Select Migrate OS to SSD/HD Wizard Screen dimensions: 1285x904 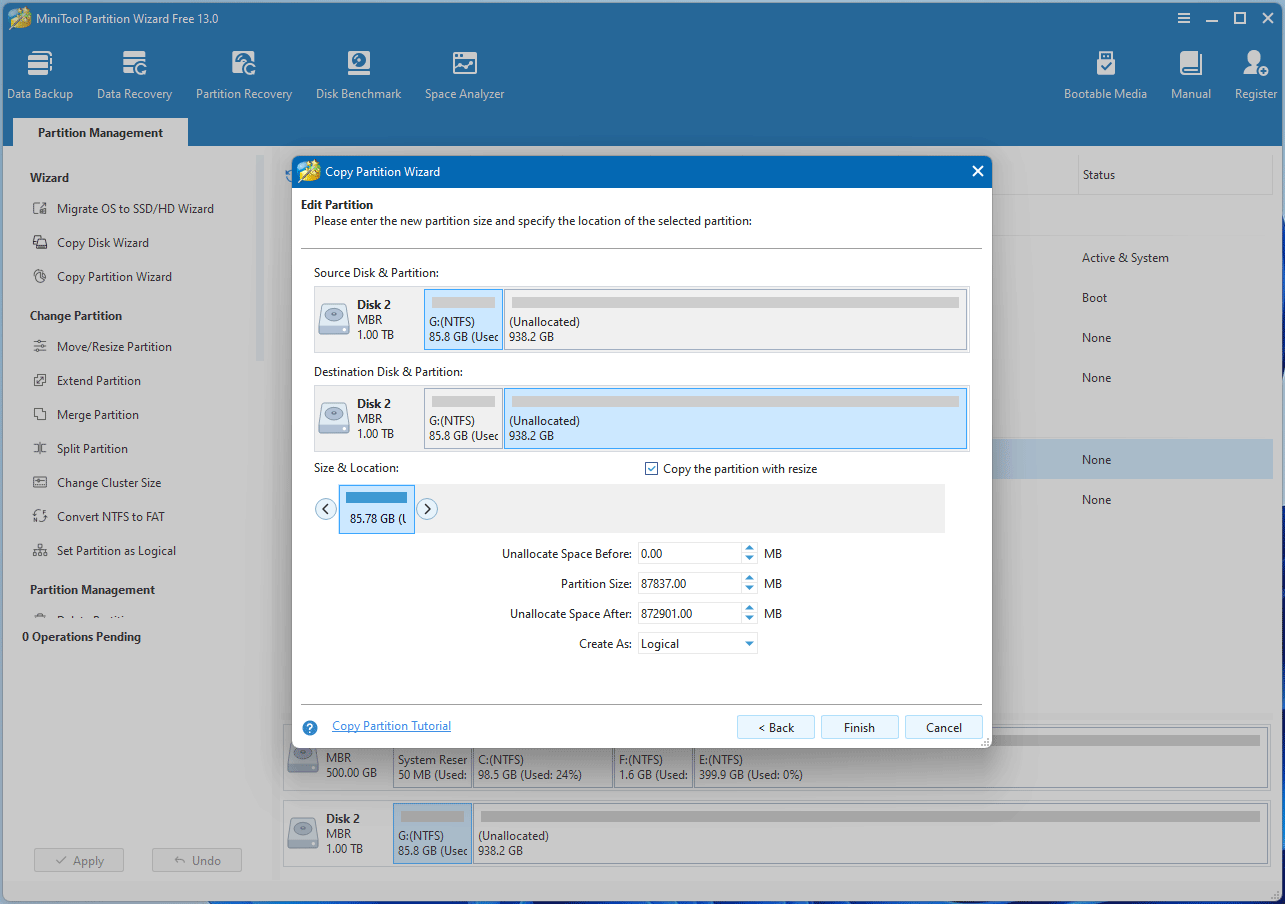(x=135, y=209)
